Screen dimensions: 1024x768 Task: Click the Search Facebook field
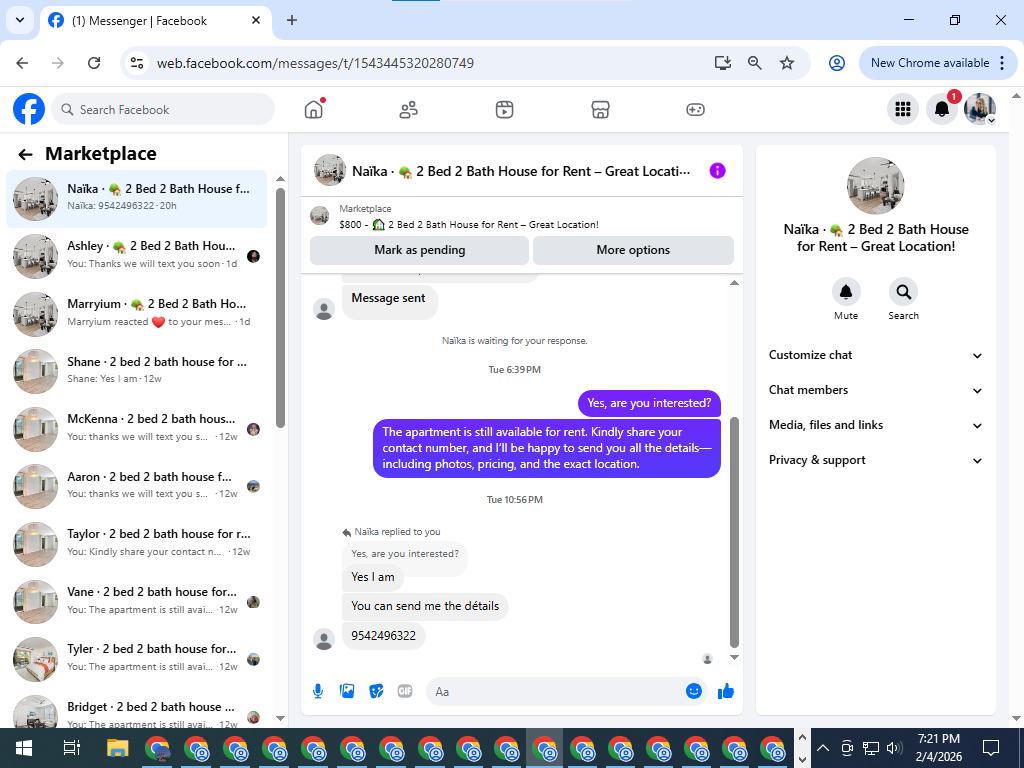click(x=163, y=109)
